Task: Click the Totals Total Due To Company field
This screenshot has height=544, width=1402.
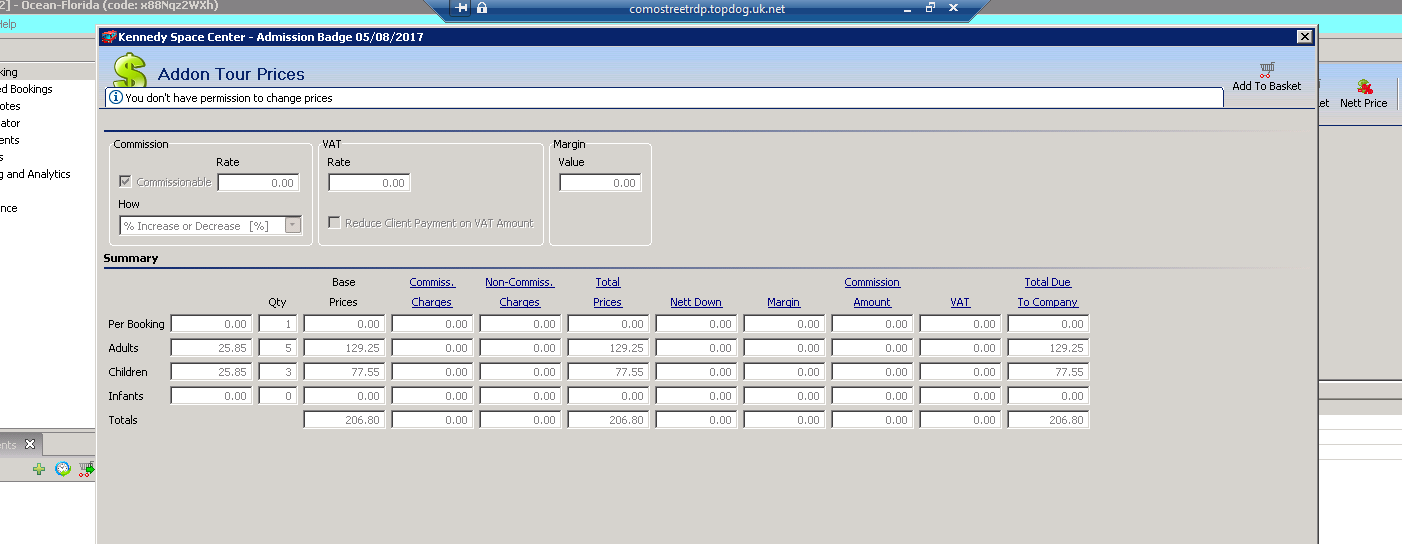Action: click(1048, 420)
